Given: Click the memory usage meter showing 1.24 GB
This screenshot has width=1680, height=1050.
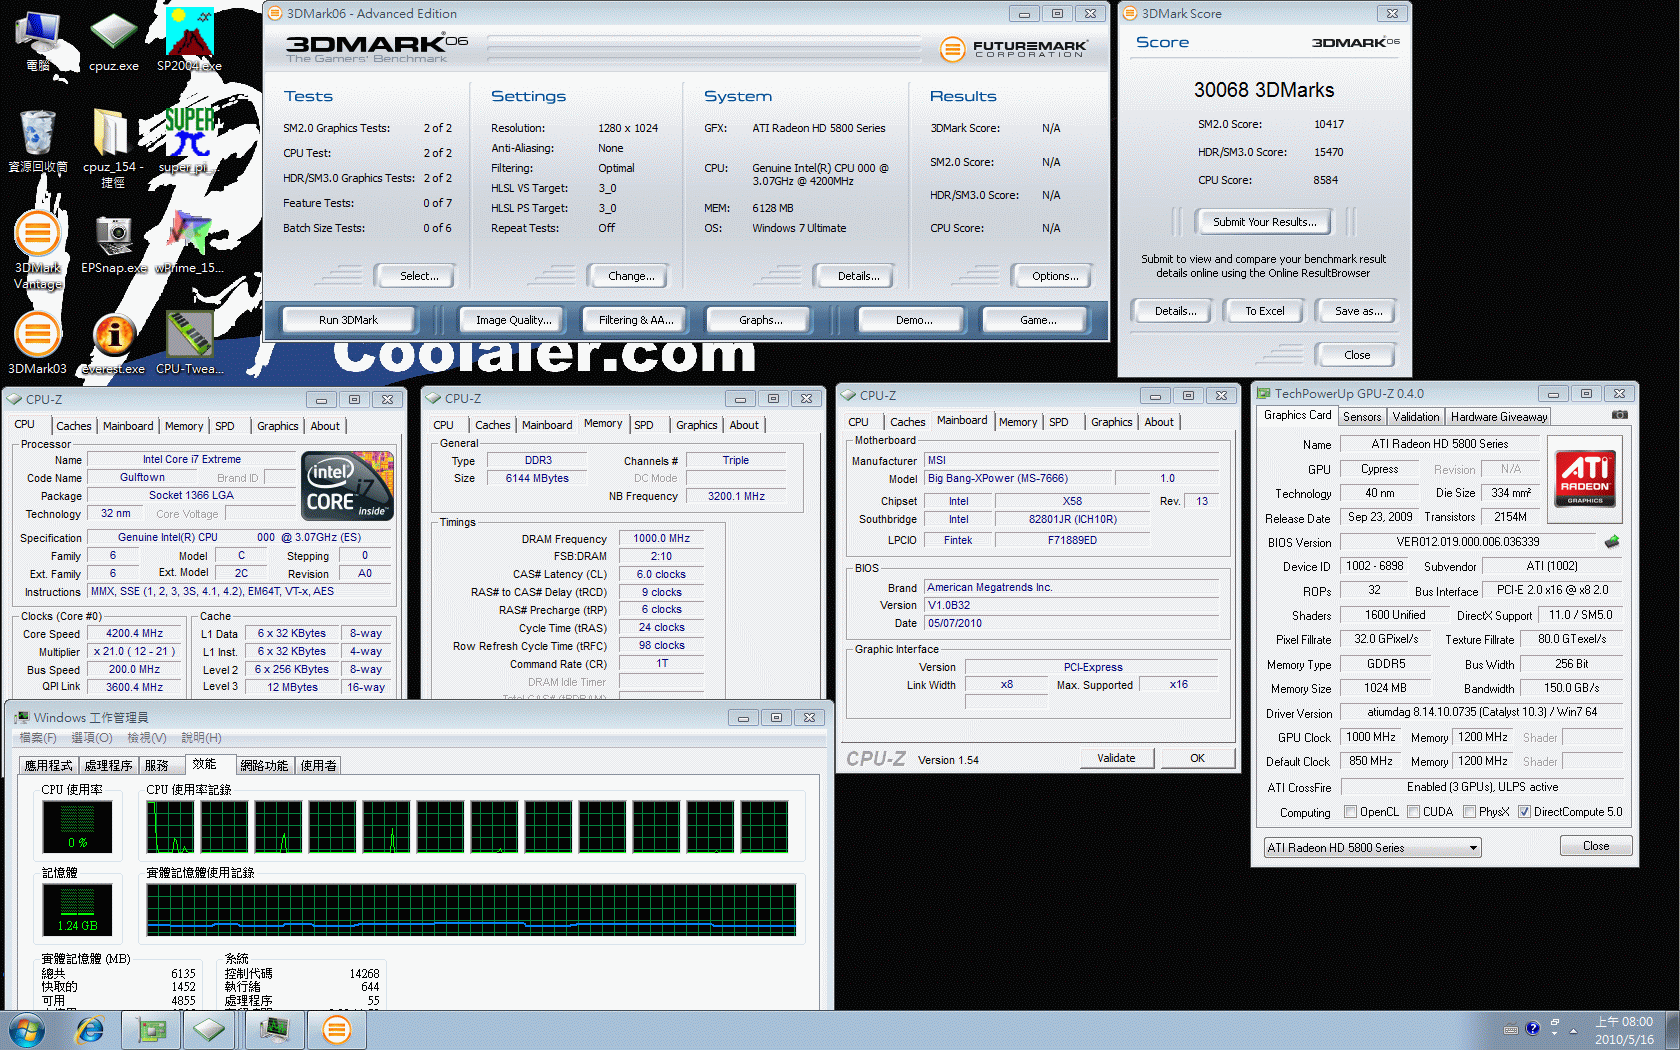Looking at the screenshot, I should (77, 910).
